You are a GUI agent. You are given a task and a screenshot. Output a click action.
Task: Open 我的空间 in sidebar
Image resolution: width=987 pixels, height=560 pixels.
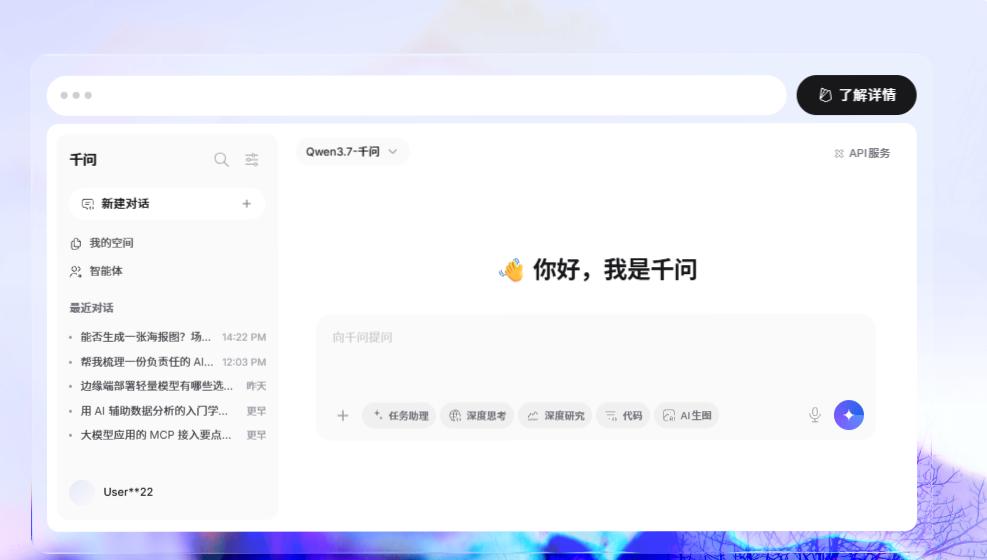[x=101, y=243]
